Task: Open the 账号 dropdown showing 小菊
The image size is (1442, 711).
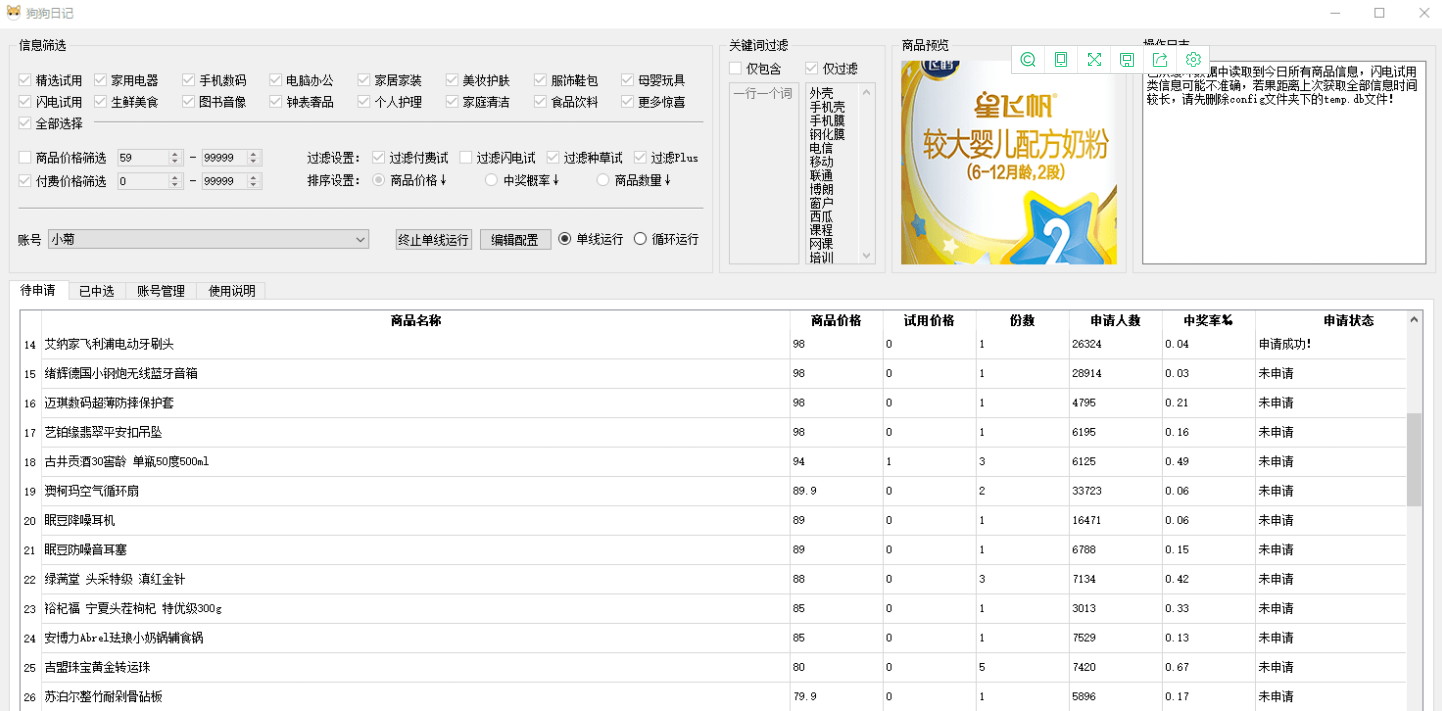Action: (362, 239)
